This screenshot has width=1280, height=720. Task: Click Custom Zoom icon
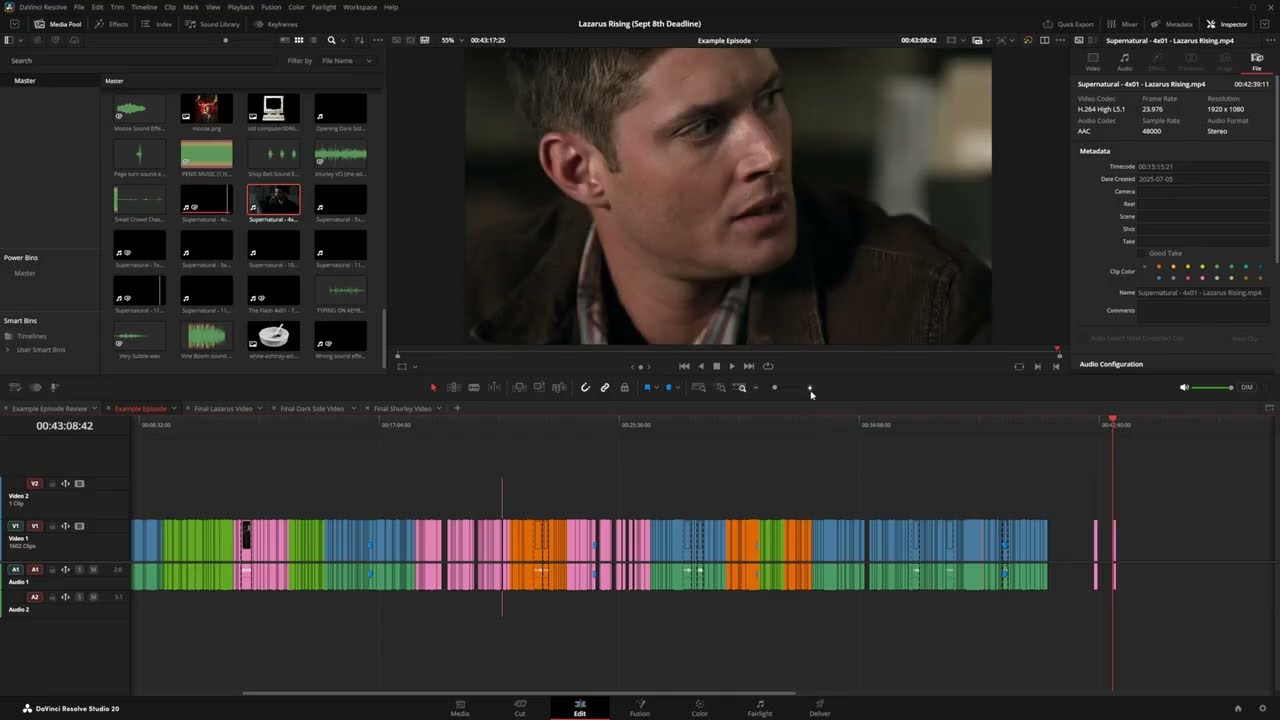pyautogui.click(x=740, y=387)
